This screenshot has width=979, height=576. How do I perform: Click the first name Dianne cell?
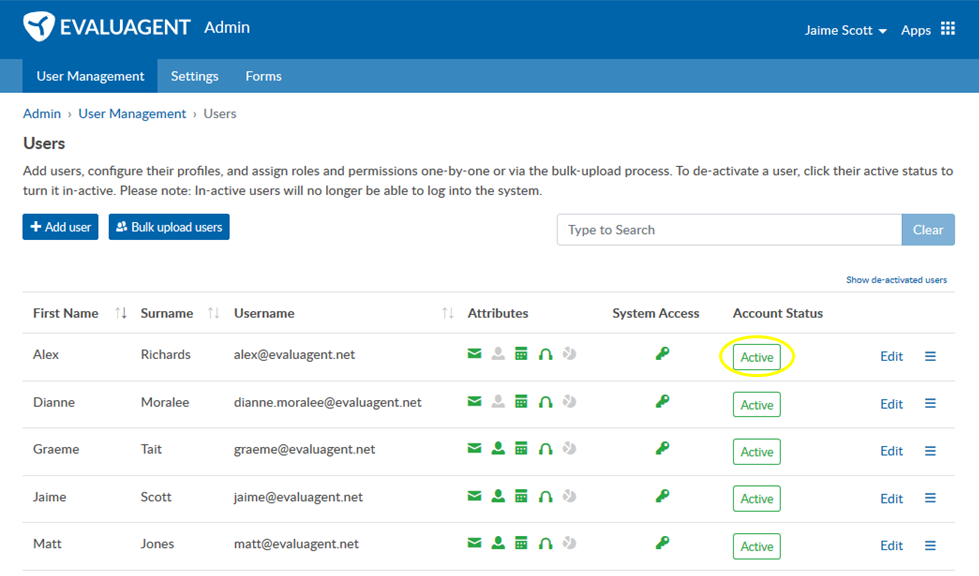pos(54,403)
